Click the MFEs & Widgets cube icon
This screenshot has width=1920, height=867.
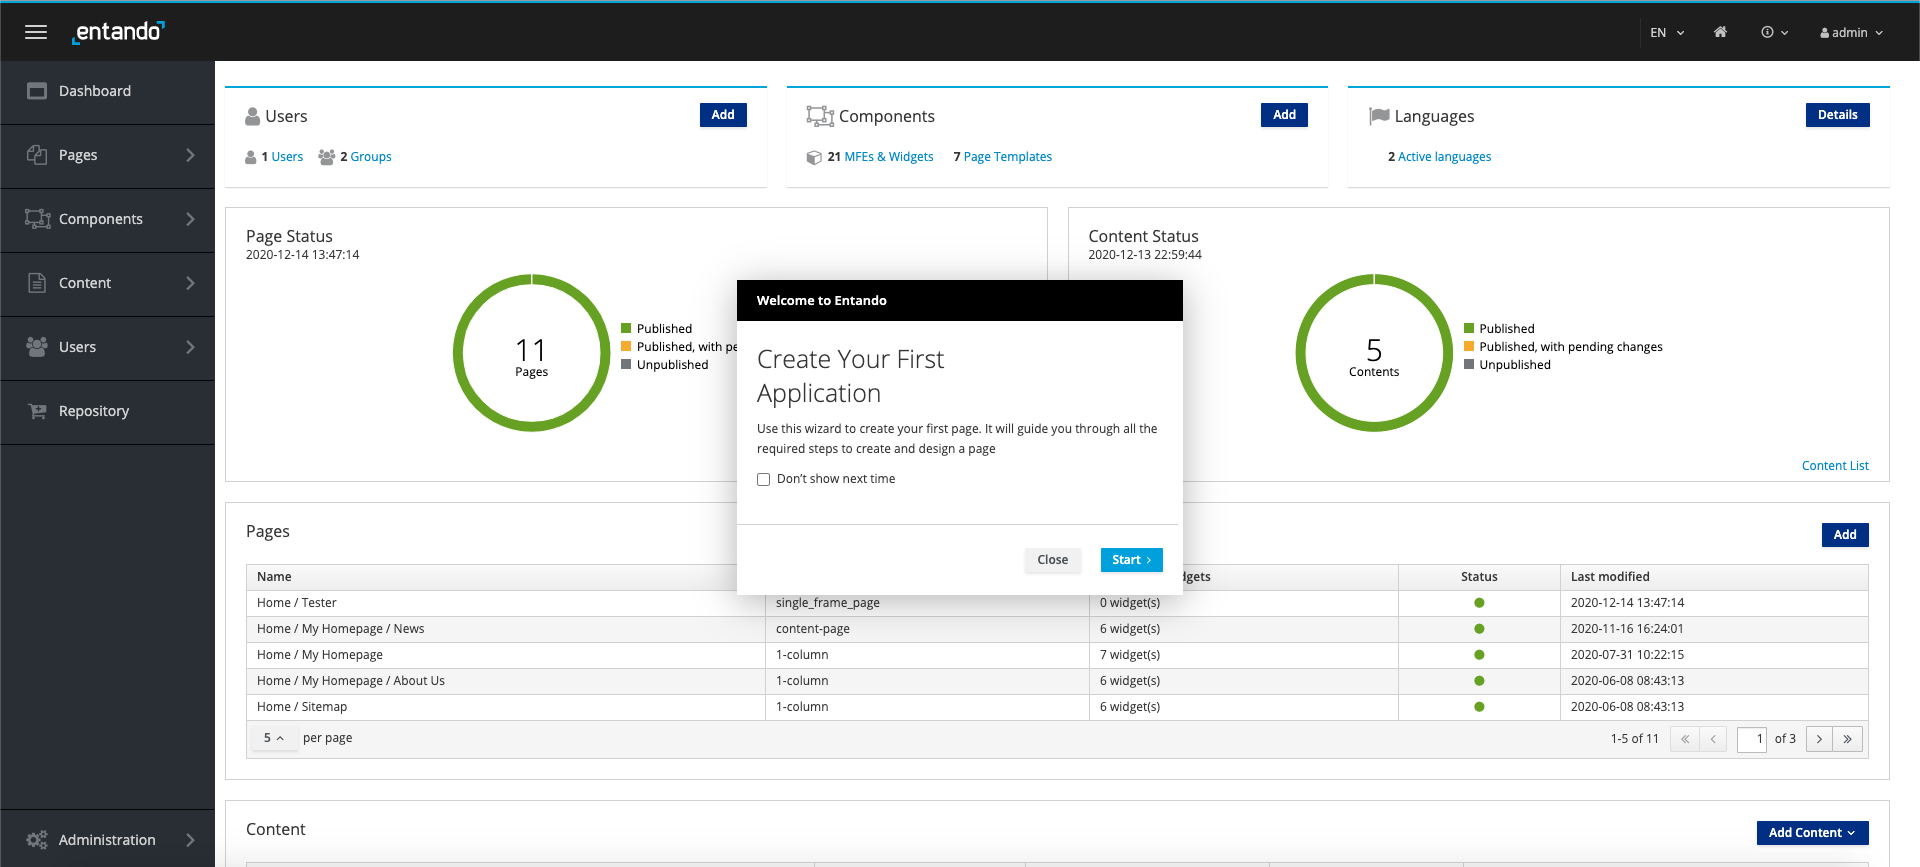[x=814, y=157]
